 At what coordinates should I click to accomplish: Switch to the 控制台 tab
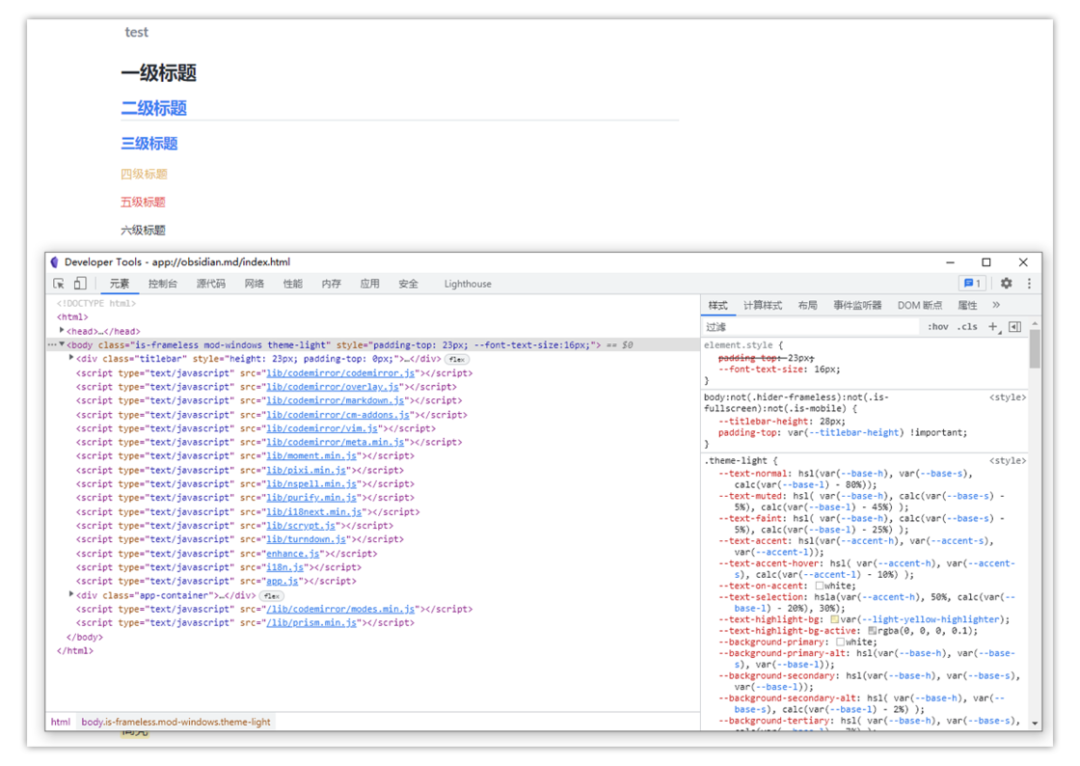click(x=162, y=284)
